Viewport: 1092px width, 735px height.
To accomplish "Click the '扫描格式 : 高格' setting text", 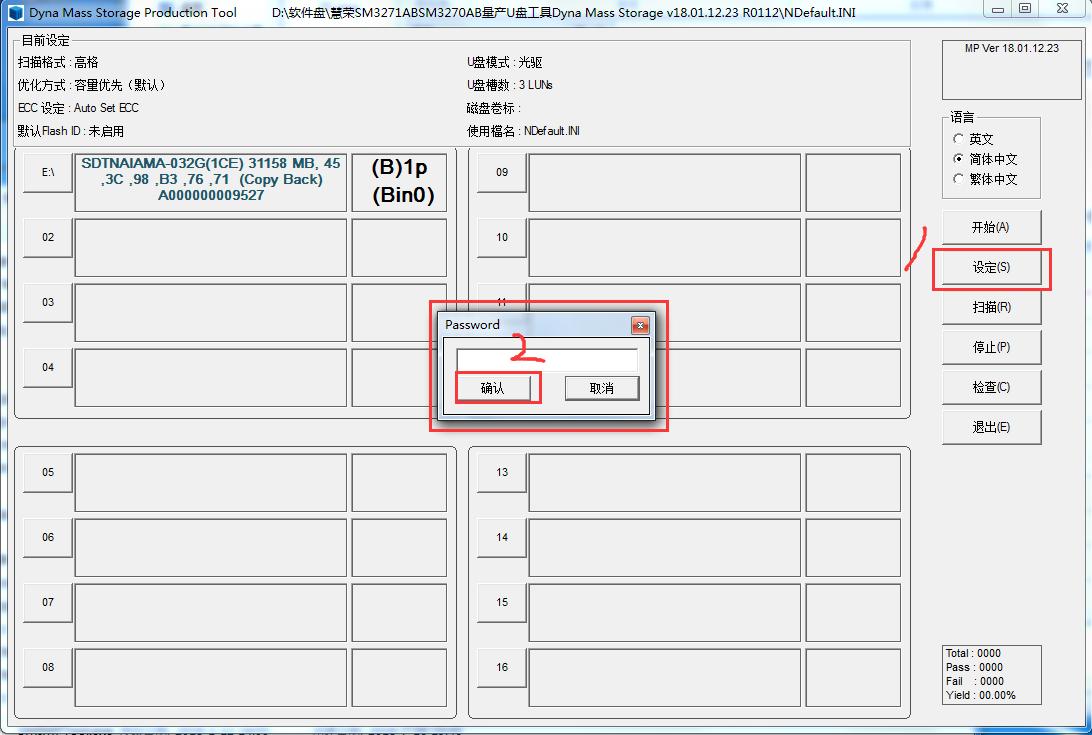I will [x=58, y=63].
